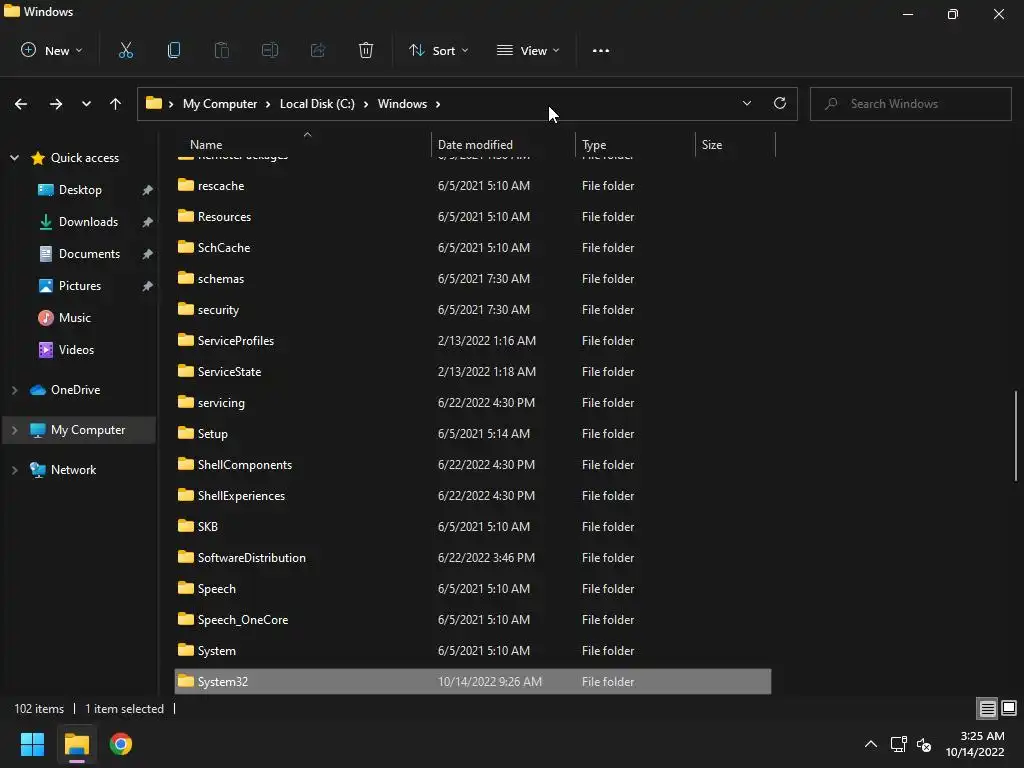1024x768 pixels.
Task: Launch Google Chrome from taskbar
Action: pyautogui.click(x=121, y=744)
